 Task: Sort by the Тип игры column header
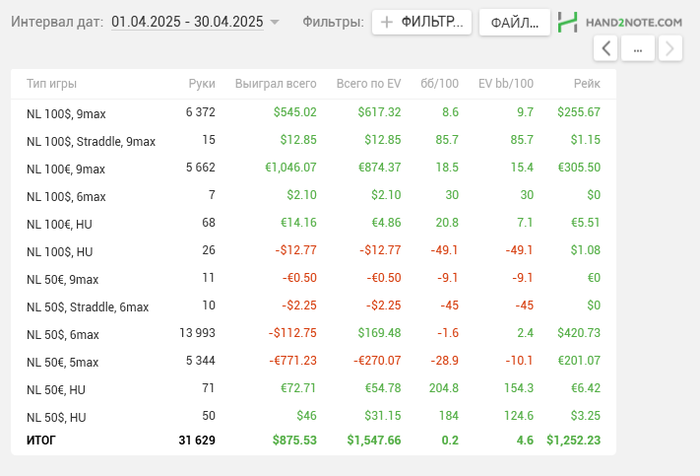[51, 85]
